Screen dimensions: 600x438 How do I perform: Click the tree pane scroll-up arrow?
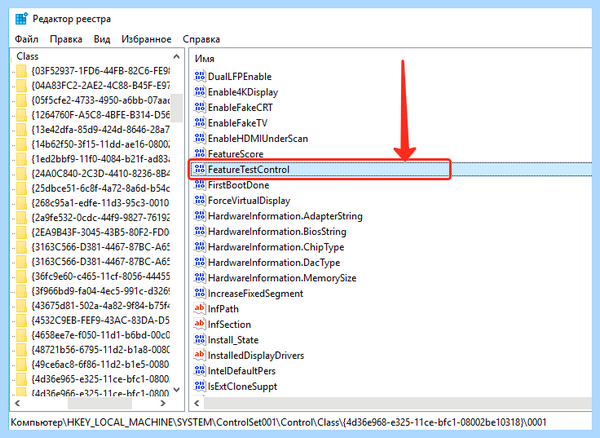click(176, 57)
